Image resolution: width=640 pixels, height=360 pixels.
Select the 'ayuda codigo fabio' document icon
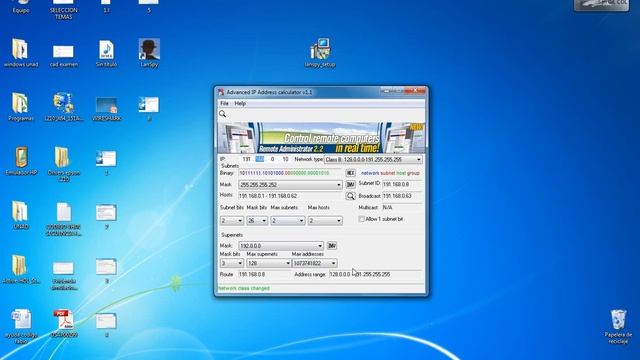tap(21, 327)
